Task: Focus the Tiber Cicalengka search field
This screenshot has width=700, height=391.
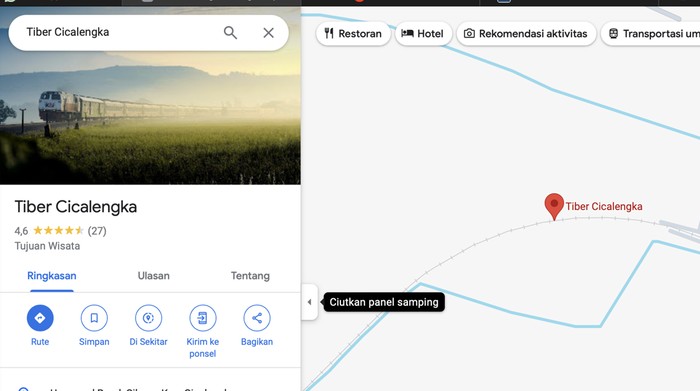Action: tap(121, 33)
